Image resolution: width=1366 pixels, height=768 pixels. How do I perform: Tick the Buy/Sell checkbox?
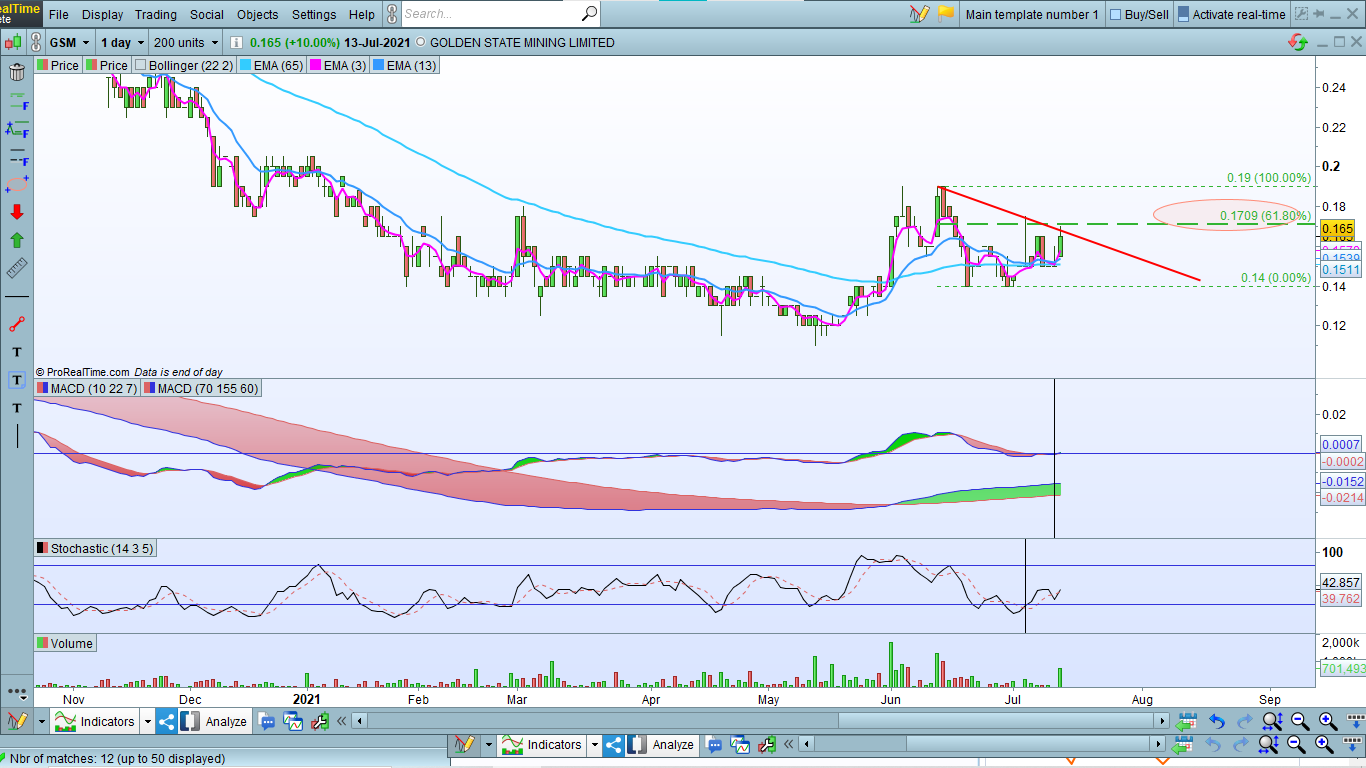[1116, 14]
